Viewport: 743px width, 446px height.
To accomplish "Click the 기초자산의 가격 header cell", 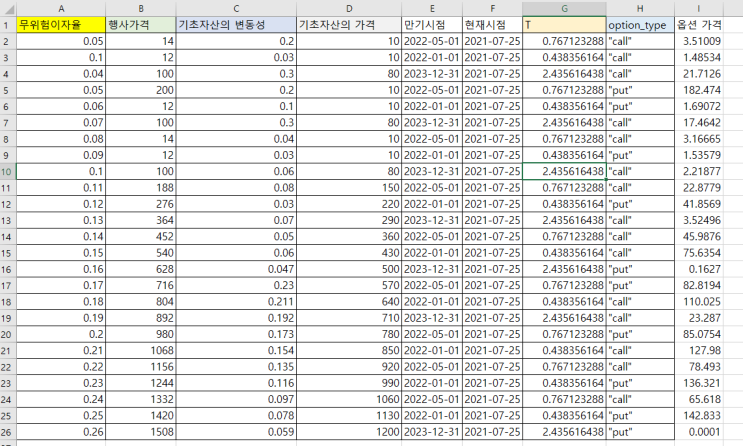I will point(349,25).
